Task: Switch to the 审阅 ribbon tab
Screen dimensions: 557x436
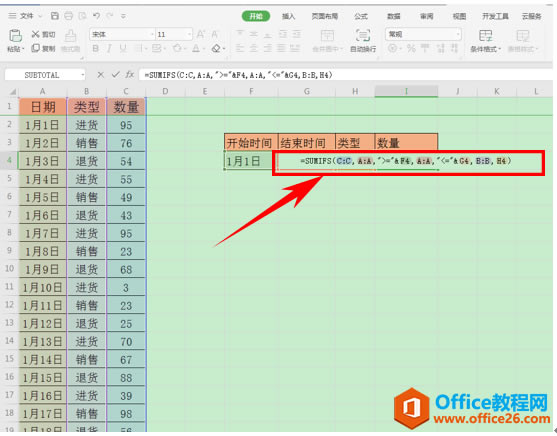Action: pos(427,16)
